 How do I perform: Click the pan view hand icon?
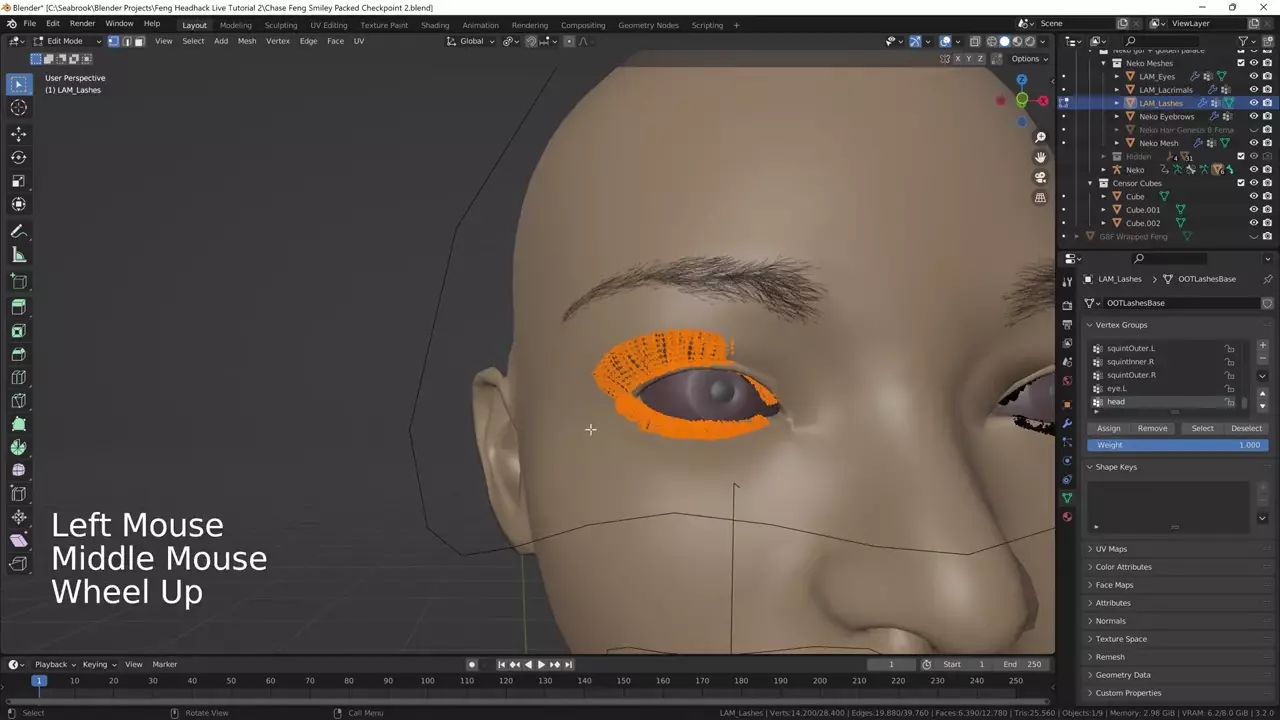click(1040, 157)
